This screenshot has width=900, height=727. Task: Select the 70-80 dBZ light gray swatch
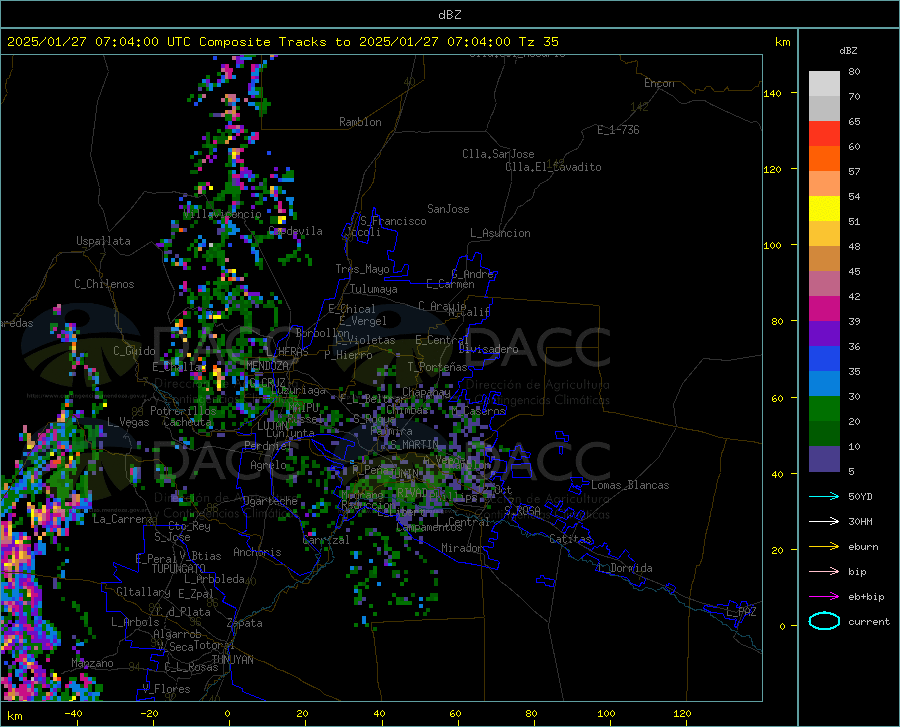pyautogui.click(x=824, y=84)
